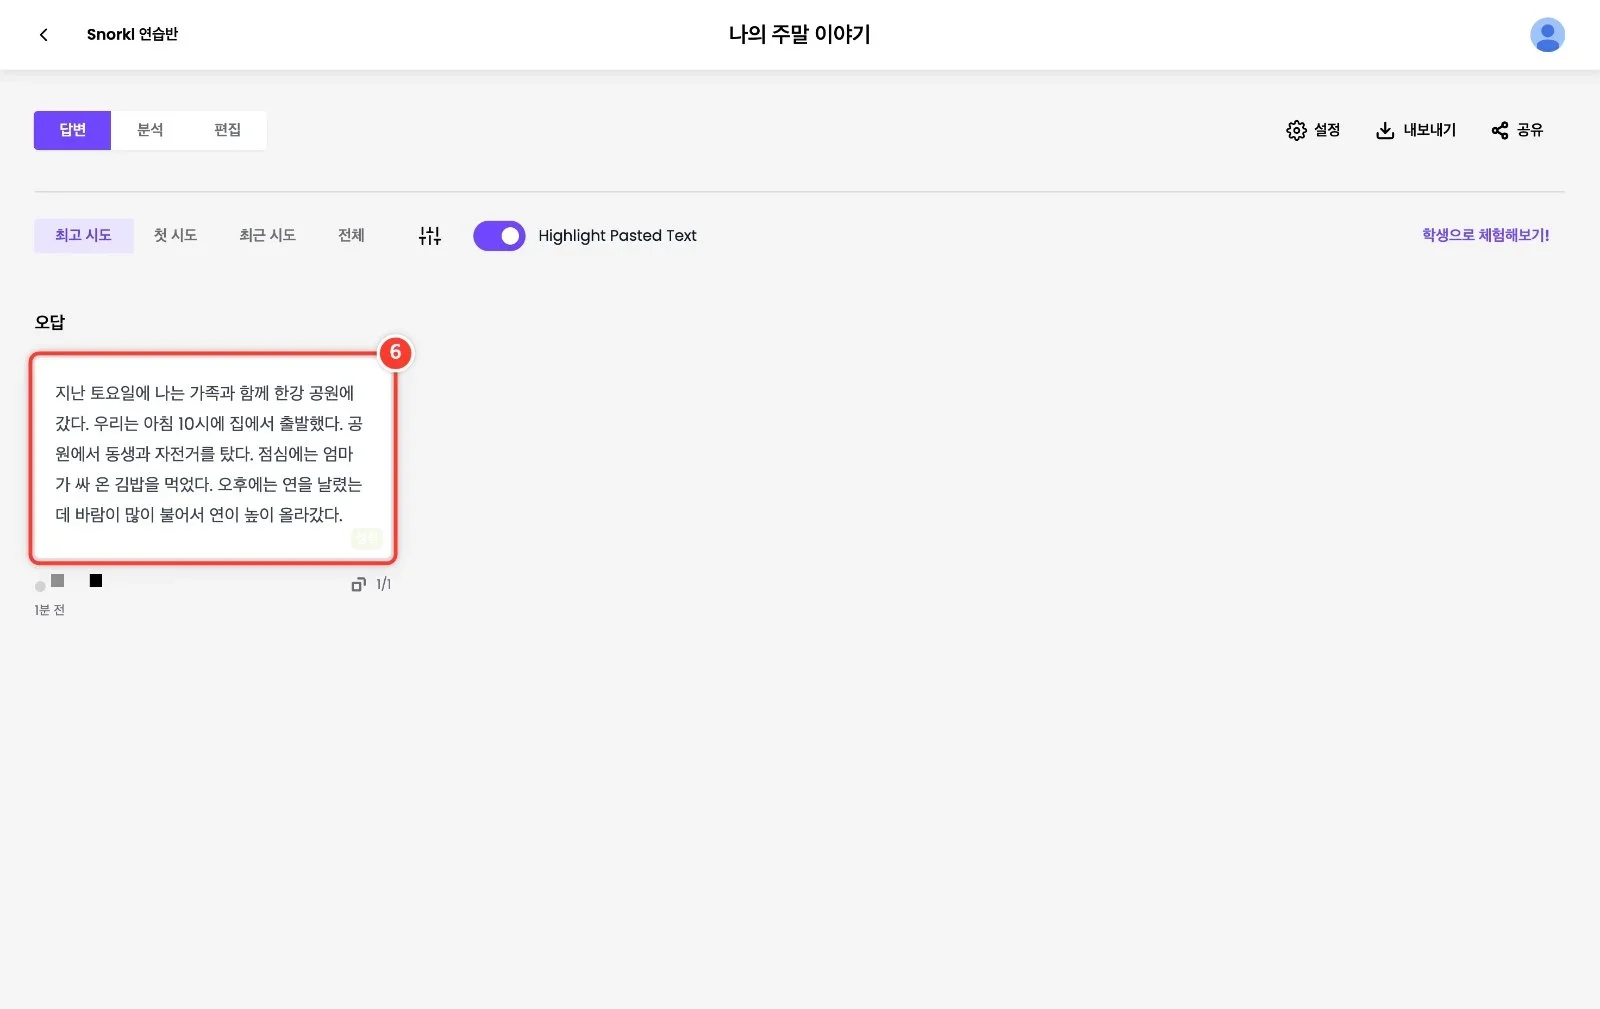The image size is (1600, 1009).
Task: Select the 전체 filter
Action: (351, 236)
